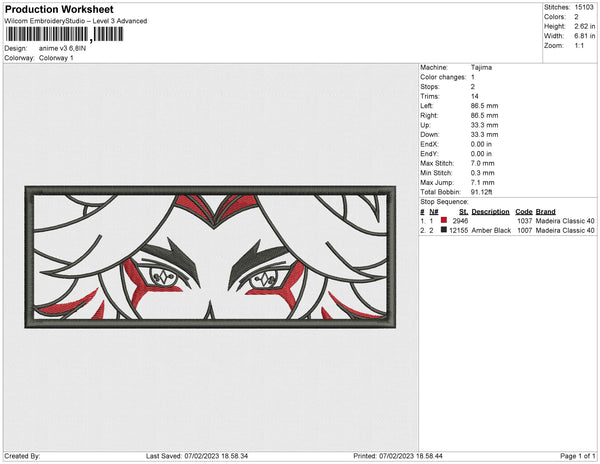The height and width of the screenshot is (464, 600).
Task: Click the Trims value 14
Action: click(x=473, y=94)
